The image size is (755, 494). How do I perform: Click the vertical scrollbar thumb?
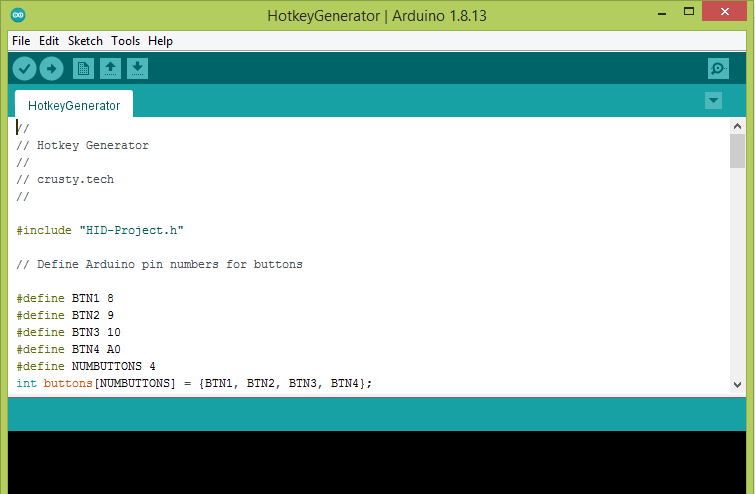[x=737, y=151]
